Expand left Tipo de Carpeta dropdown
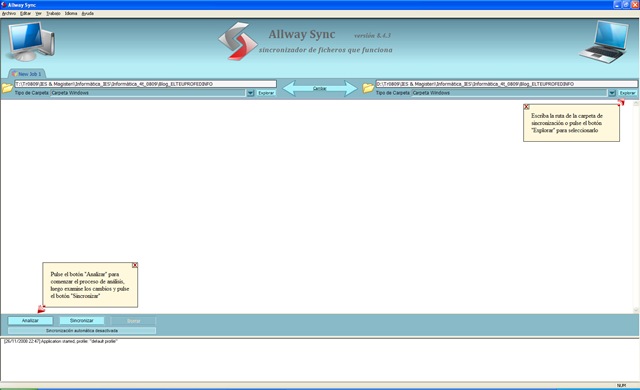This screenshot has width=640, height=390. pyautogui.click(x=251, y=93)
